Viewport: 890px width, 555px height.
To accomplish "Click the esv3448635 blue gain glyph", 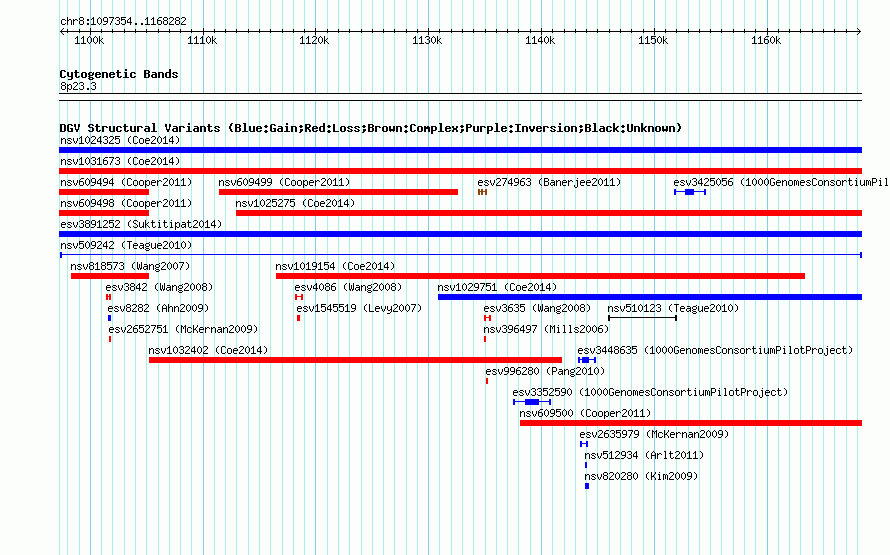I will tap(587, 360).
